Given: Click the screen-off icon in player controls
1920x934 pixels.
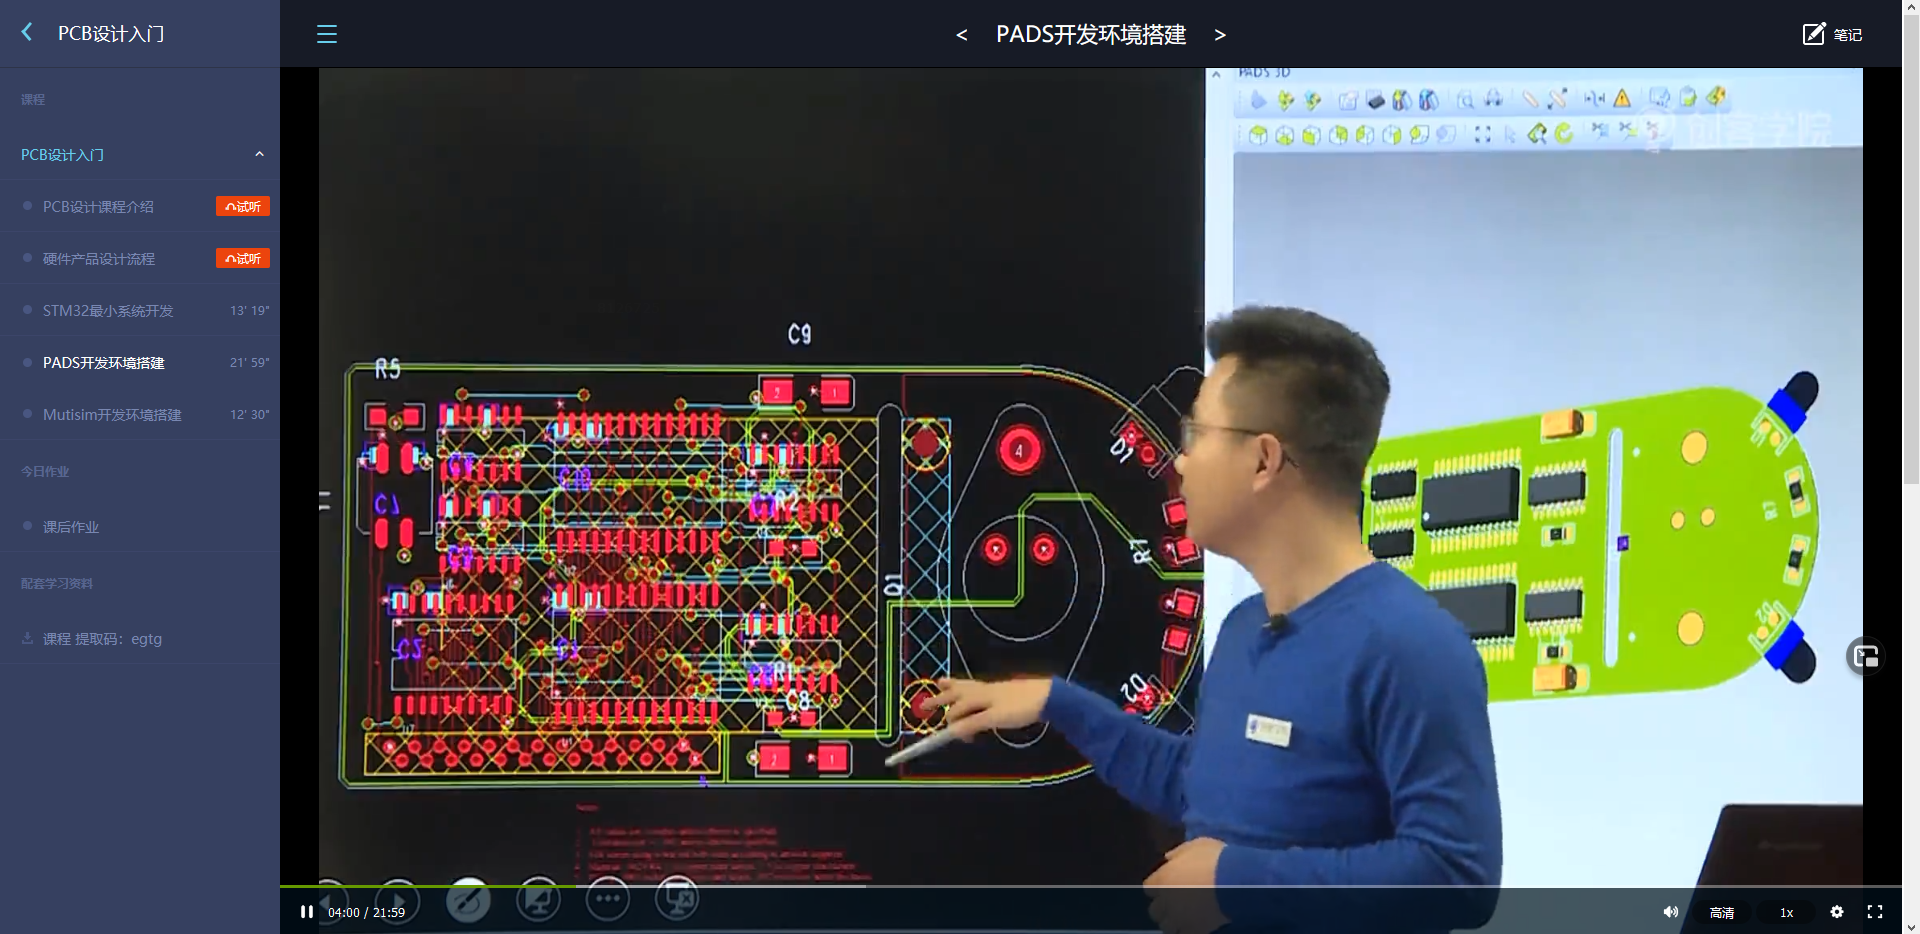Looking at the screenshot, I should [x=675, y=898].
